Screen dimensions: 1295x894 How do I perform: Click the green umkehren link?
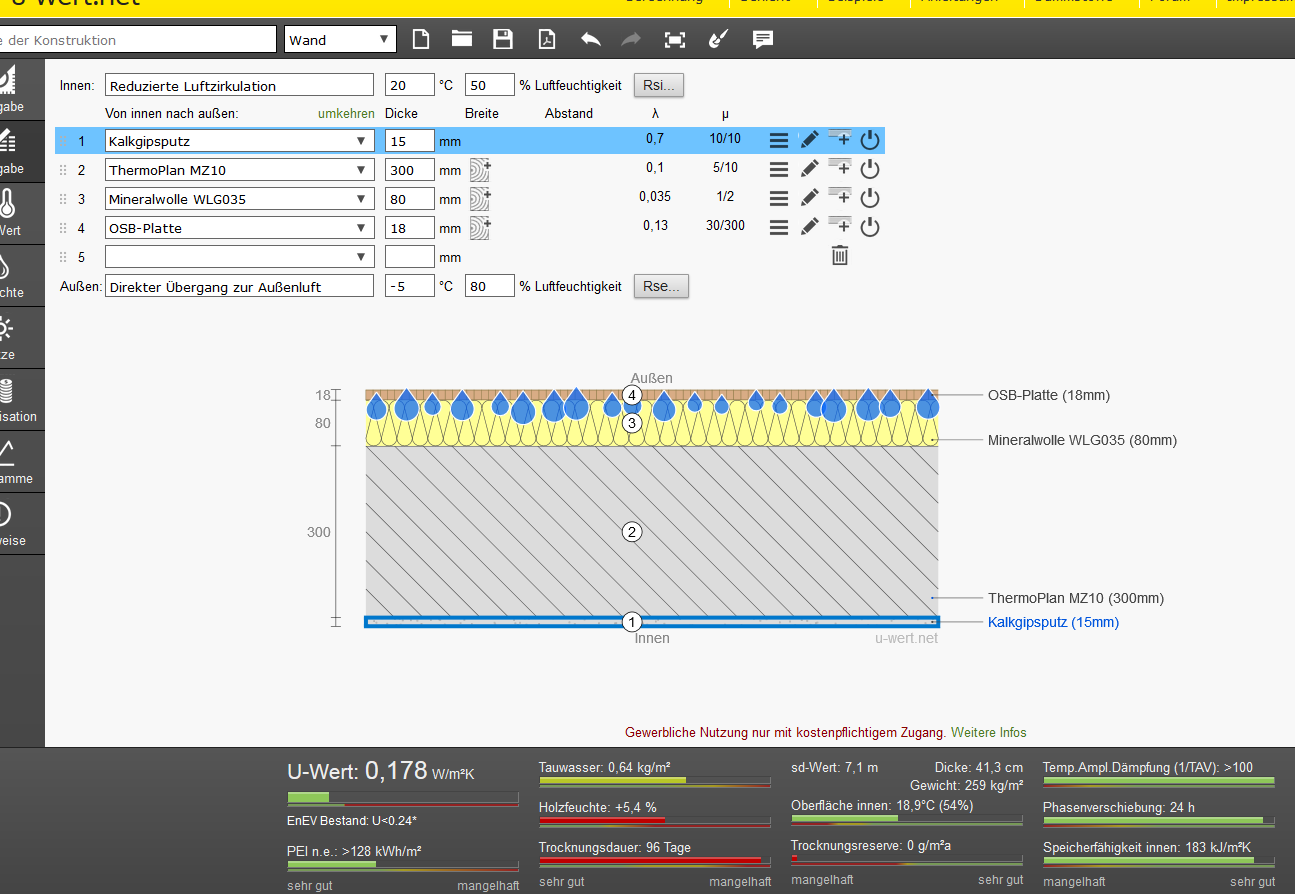point(346,114)
